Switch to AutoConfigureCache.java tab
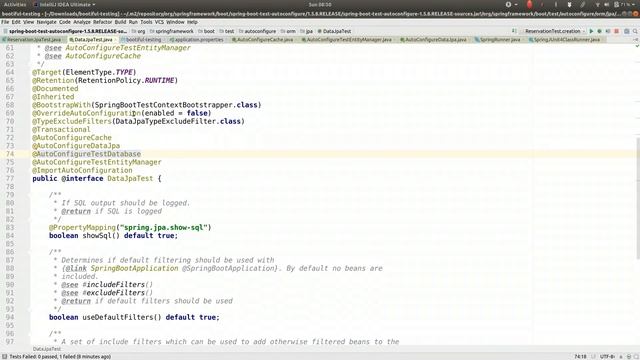 [x=264, y=40]
